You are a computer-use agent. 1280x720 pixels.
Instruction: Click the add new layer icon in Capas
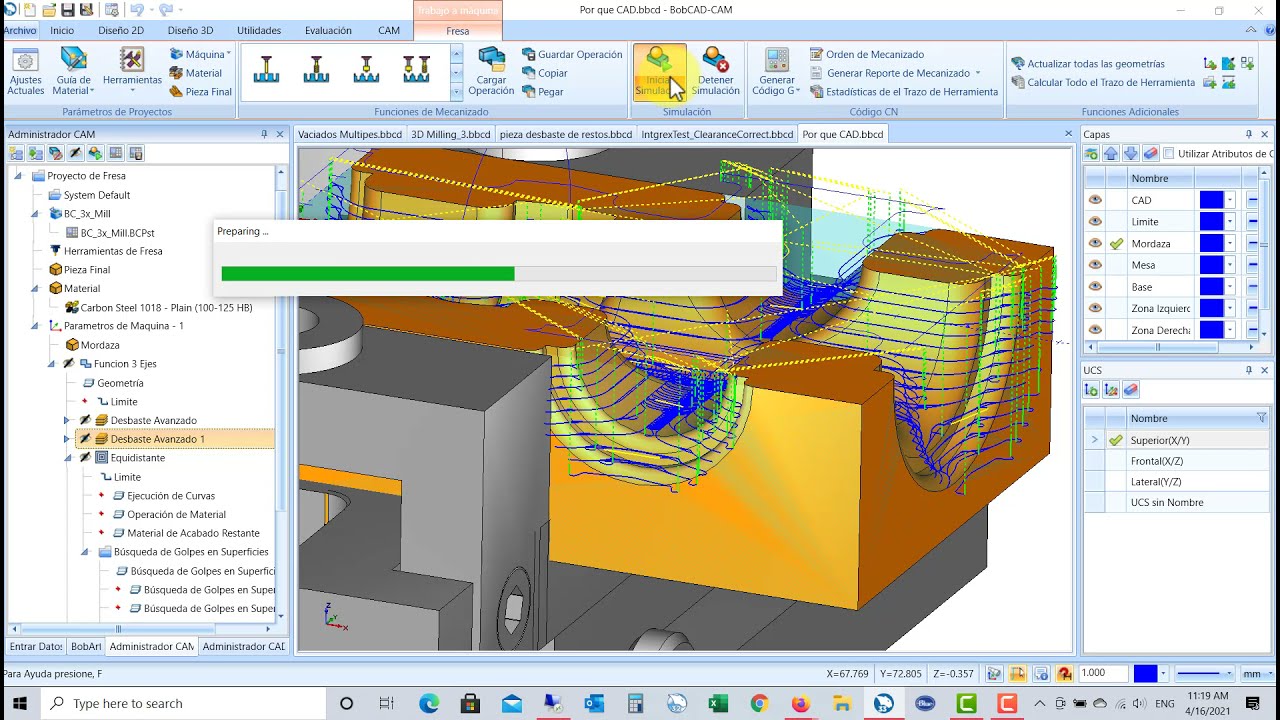pos(1092,153)
